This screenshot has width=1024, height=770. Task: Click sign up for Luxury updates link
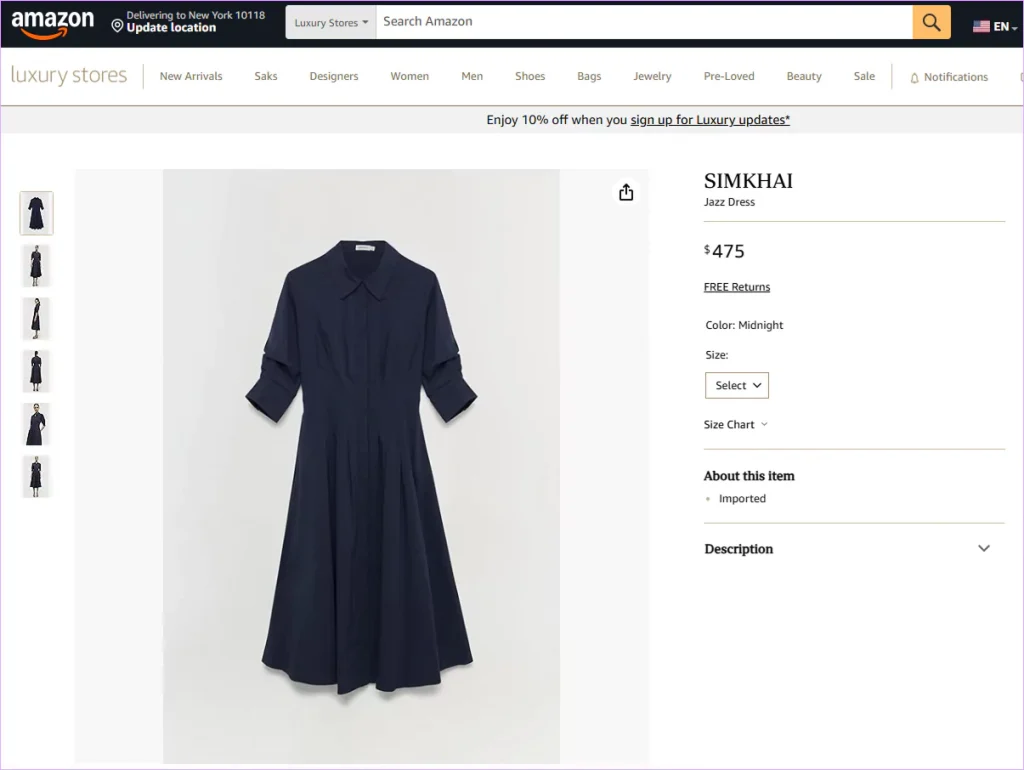[x=710, y=120]
